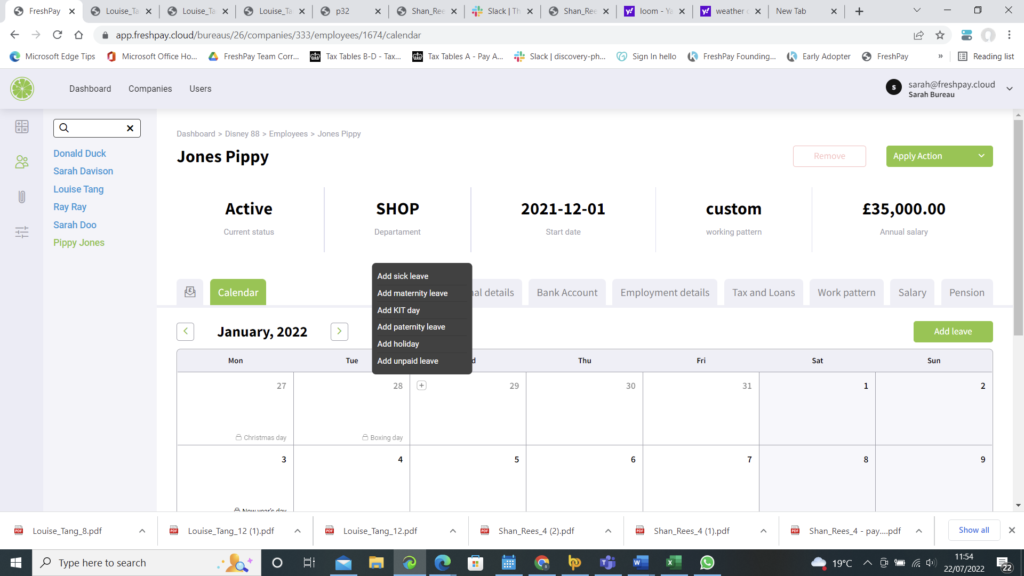Go to previous month with left chevron
The width and height of the screenshot is (1024, 576).
(185, 331)
